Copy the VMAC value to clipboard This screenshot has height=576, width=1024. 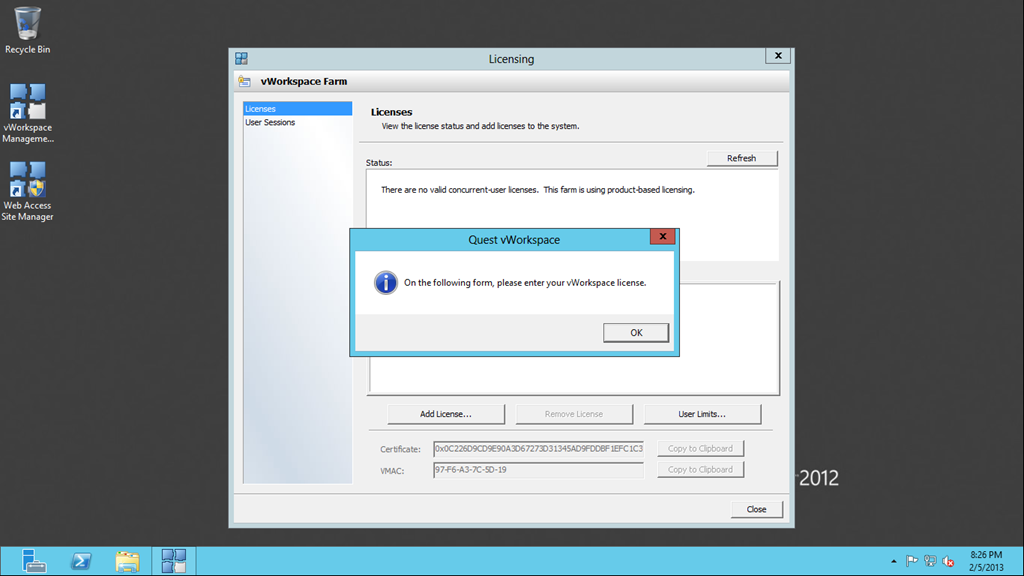point(700,470)
